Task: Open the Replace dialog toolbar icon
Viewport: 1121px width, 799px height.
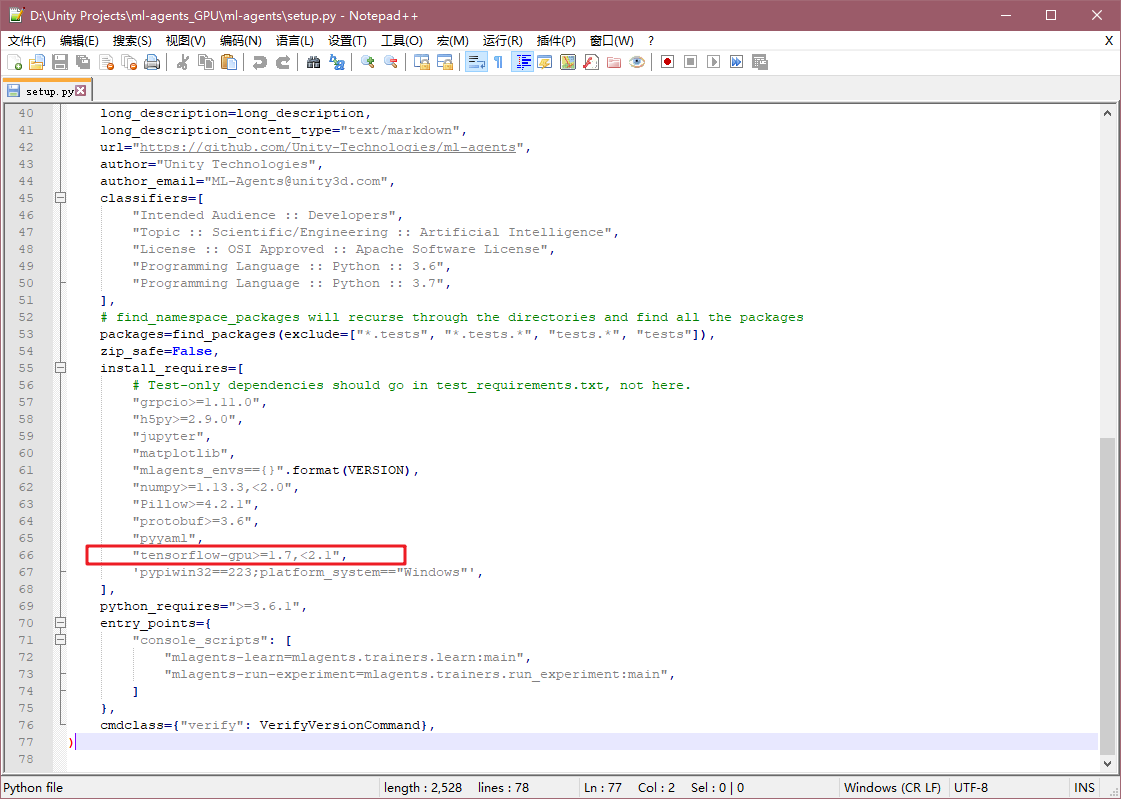Action: coord(337,62)
